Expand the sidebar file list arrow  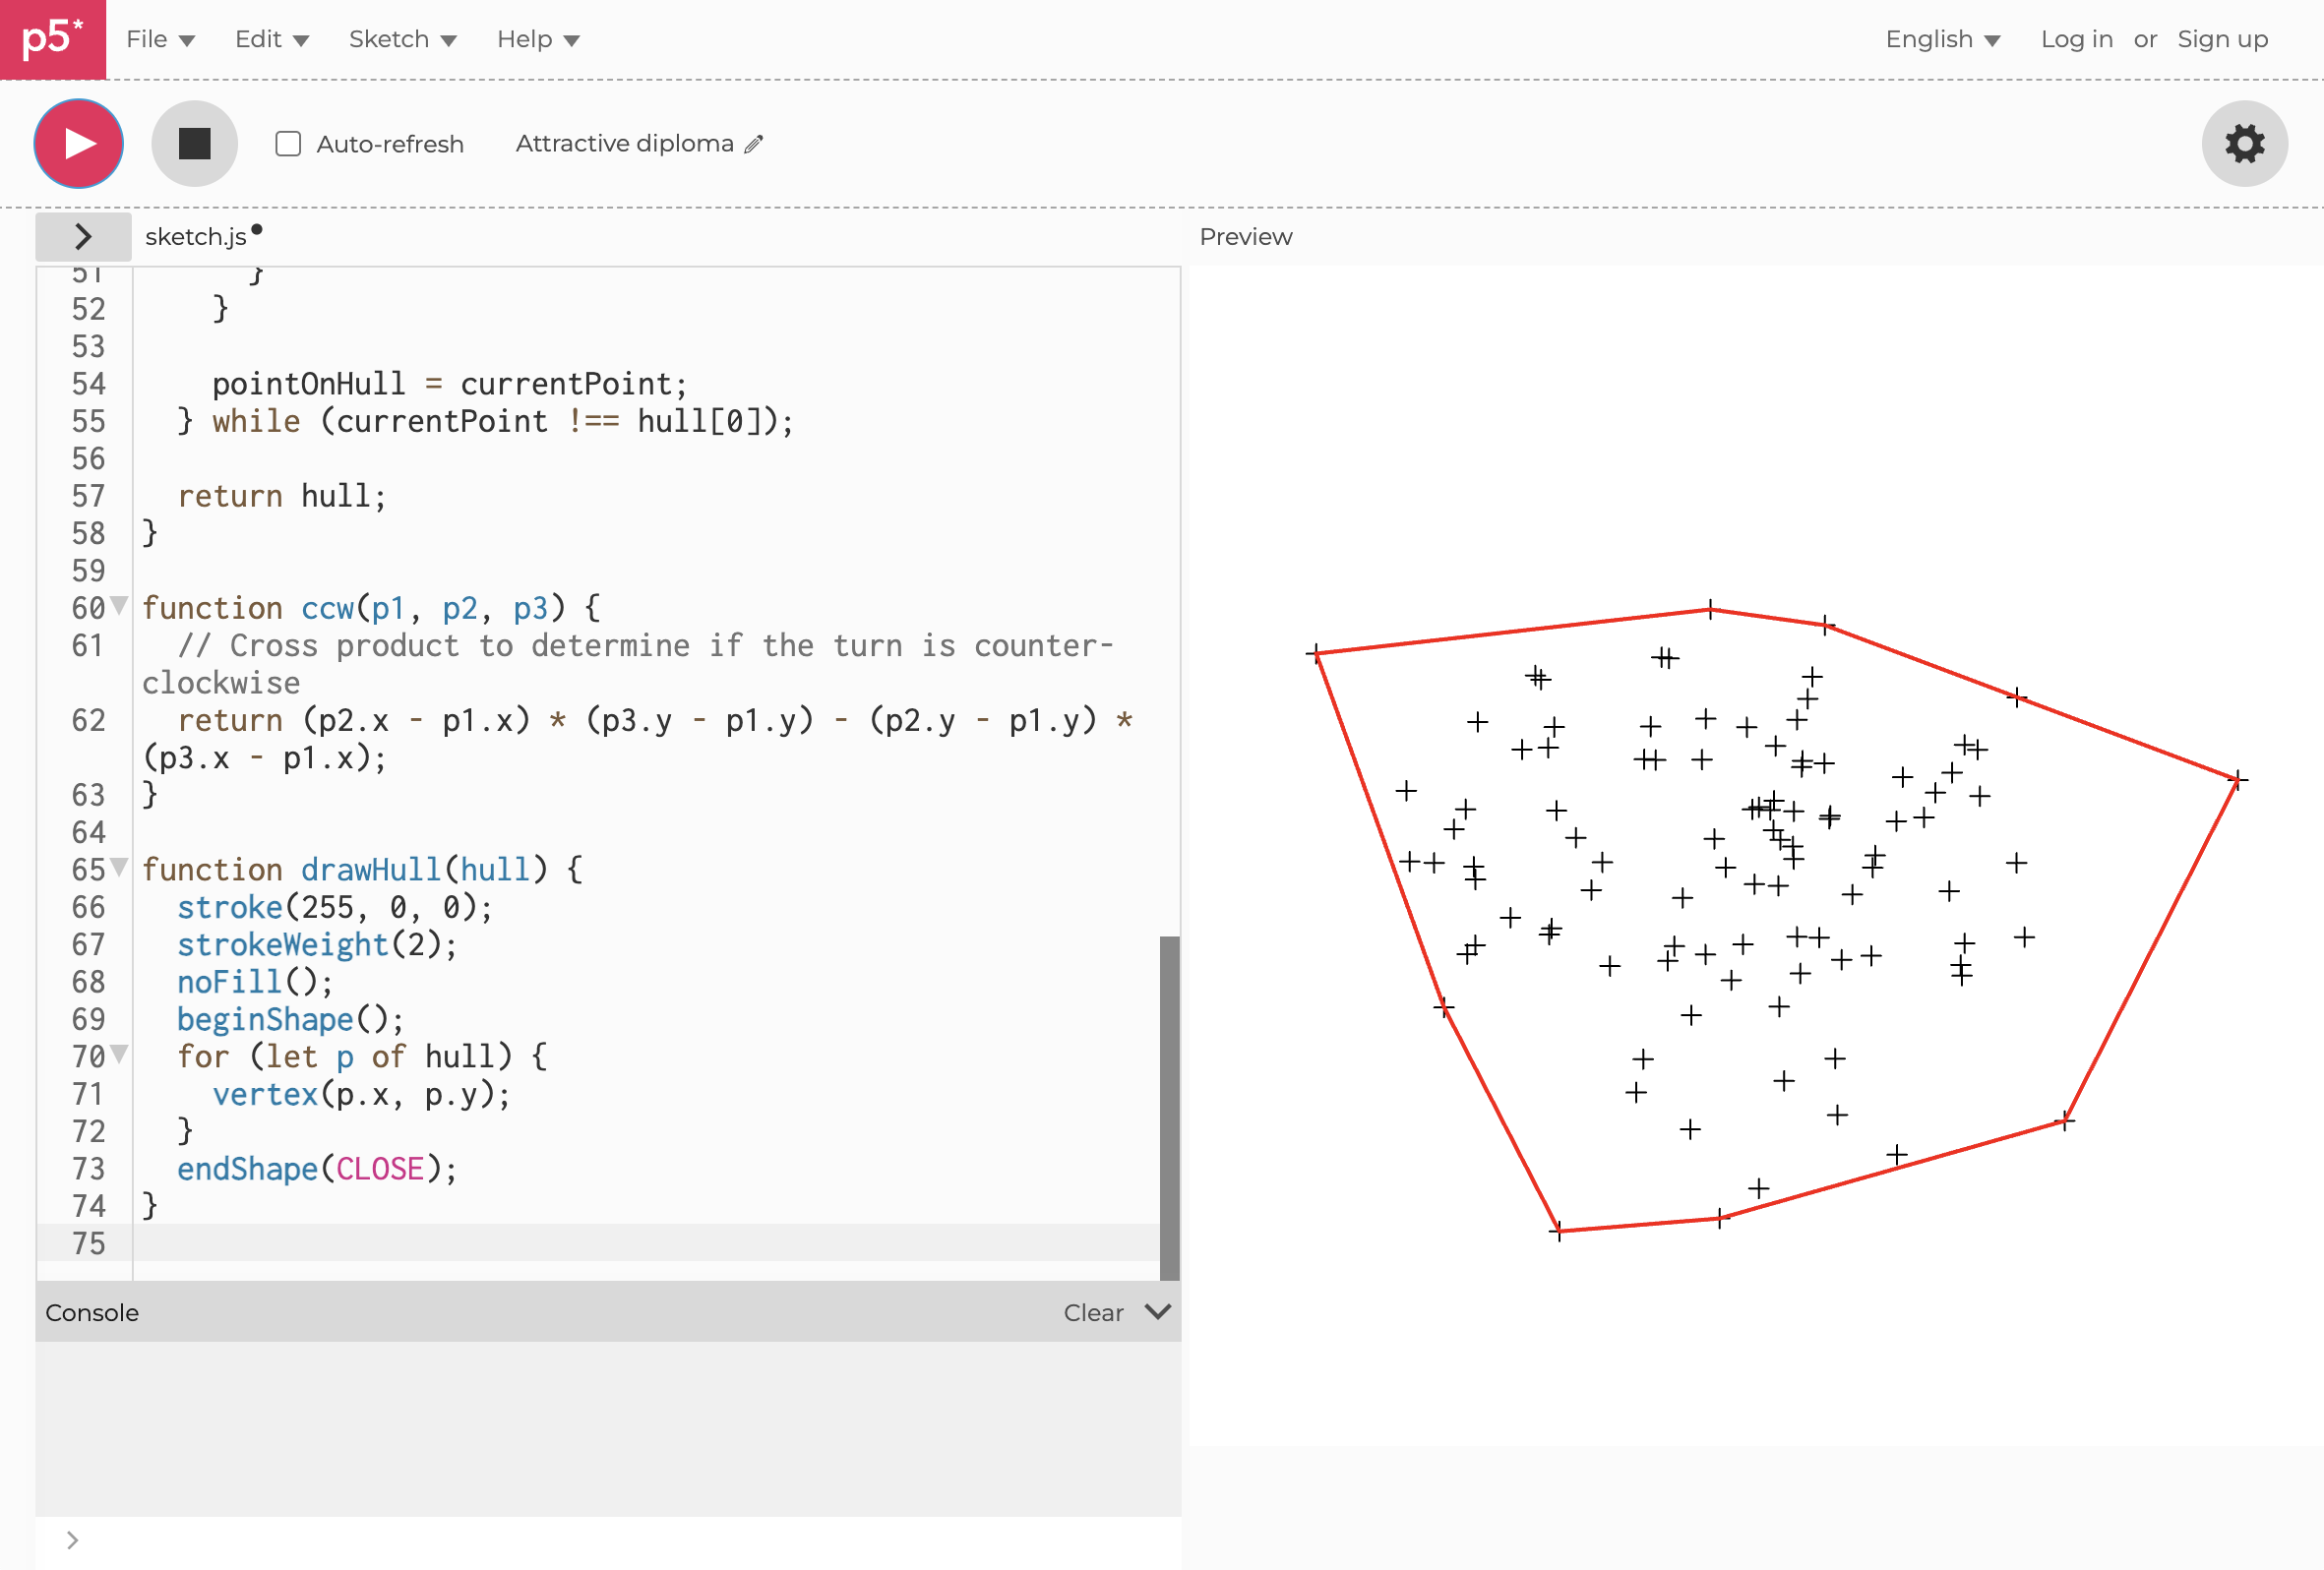[83, 237]
